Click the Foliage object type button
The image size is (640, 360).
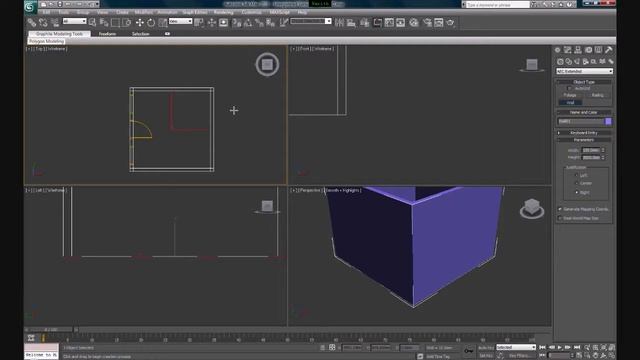point(570,95)
